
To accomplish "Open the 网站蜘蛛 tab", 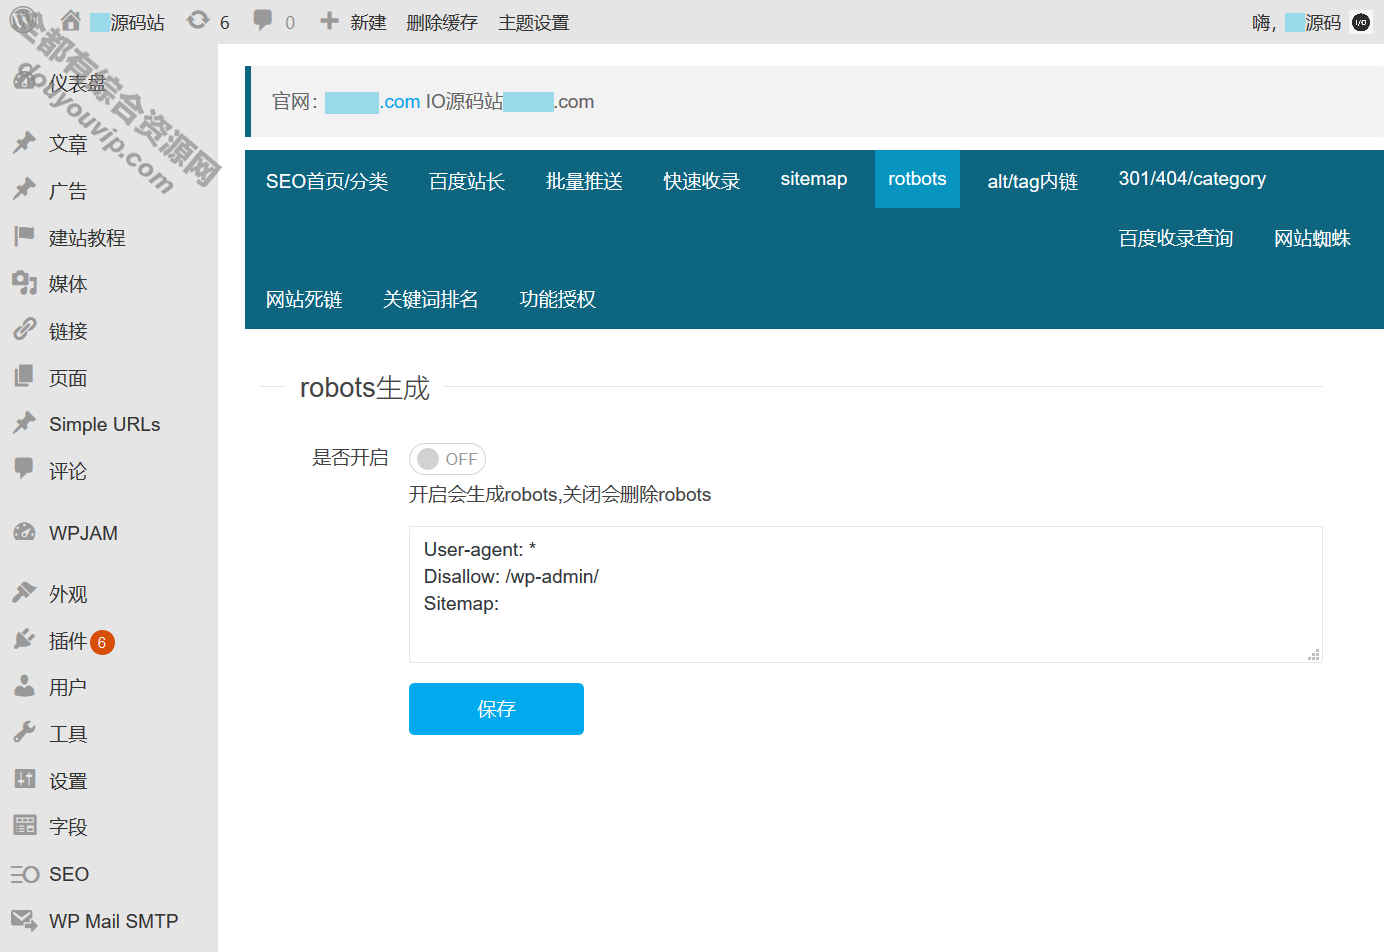I will point(1312,238).
